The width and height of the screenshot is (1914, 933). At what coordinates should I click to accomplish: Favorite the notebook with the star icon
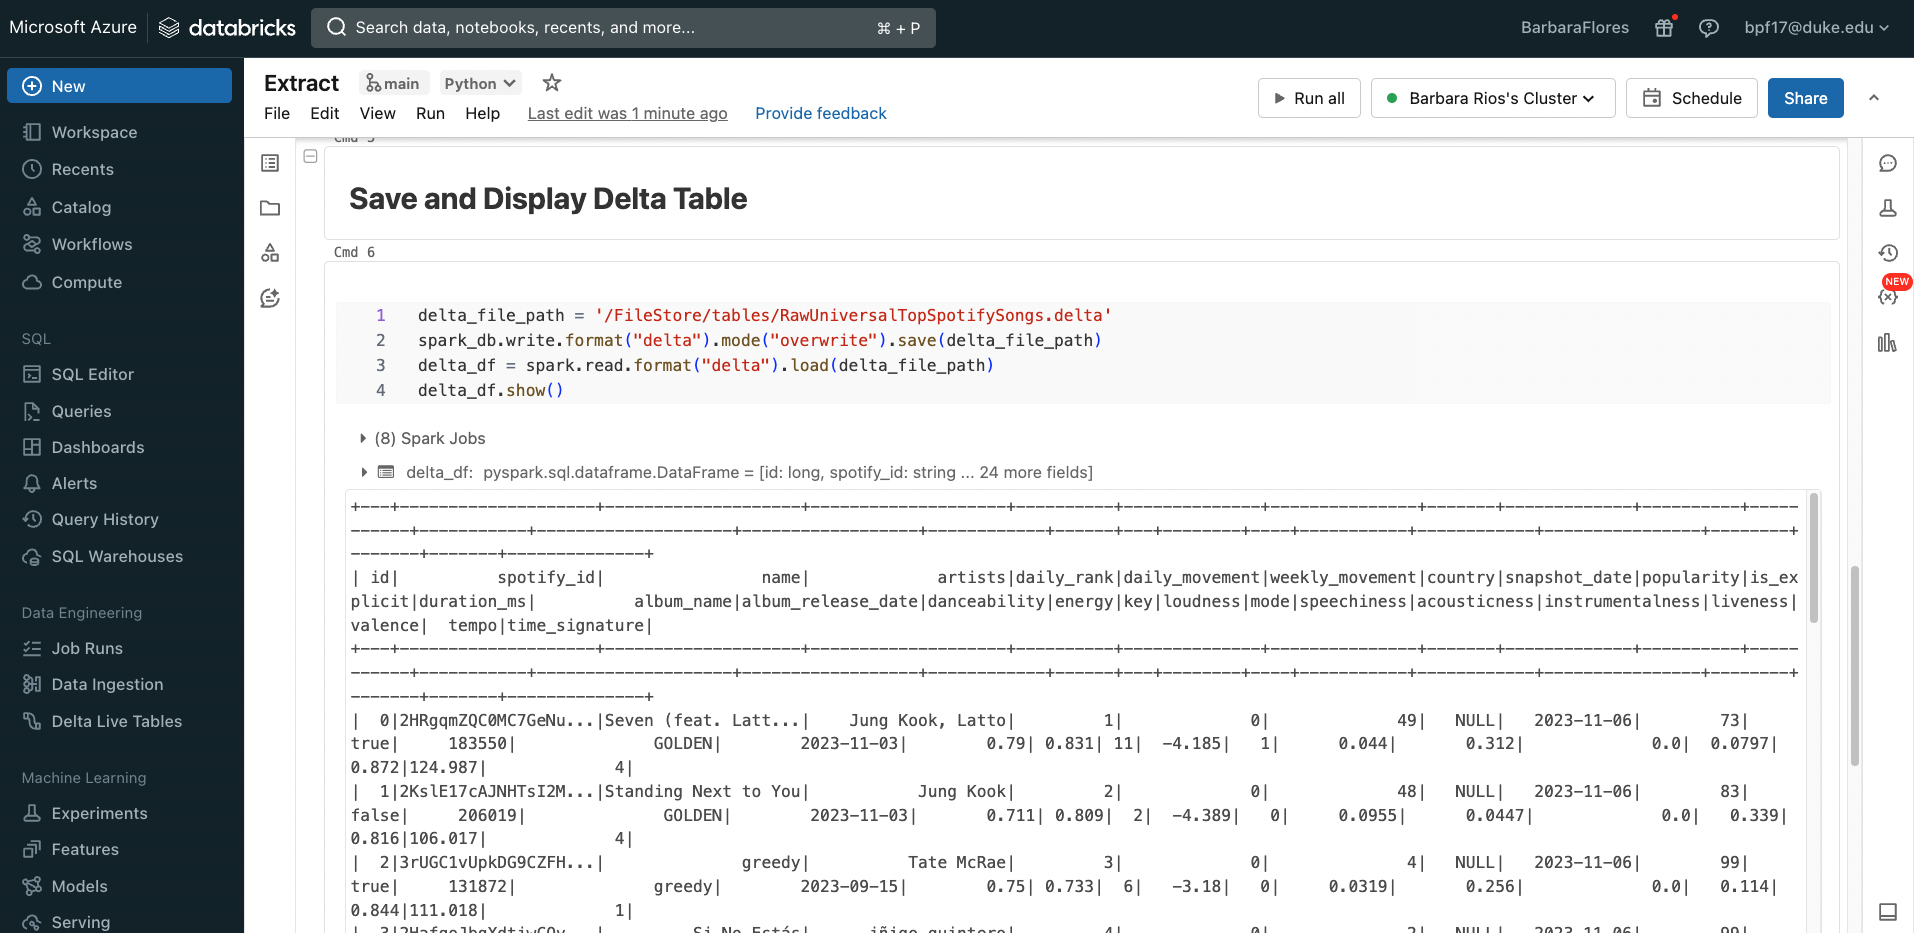(x=551, y=83)
